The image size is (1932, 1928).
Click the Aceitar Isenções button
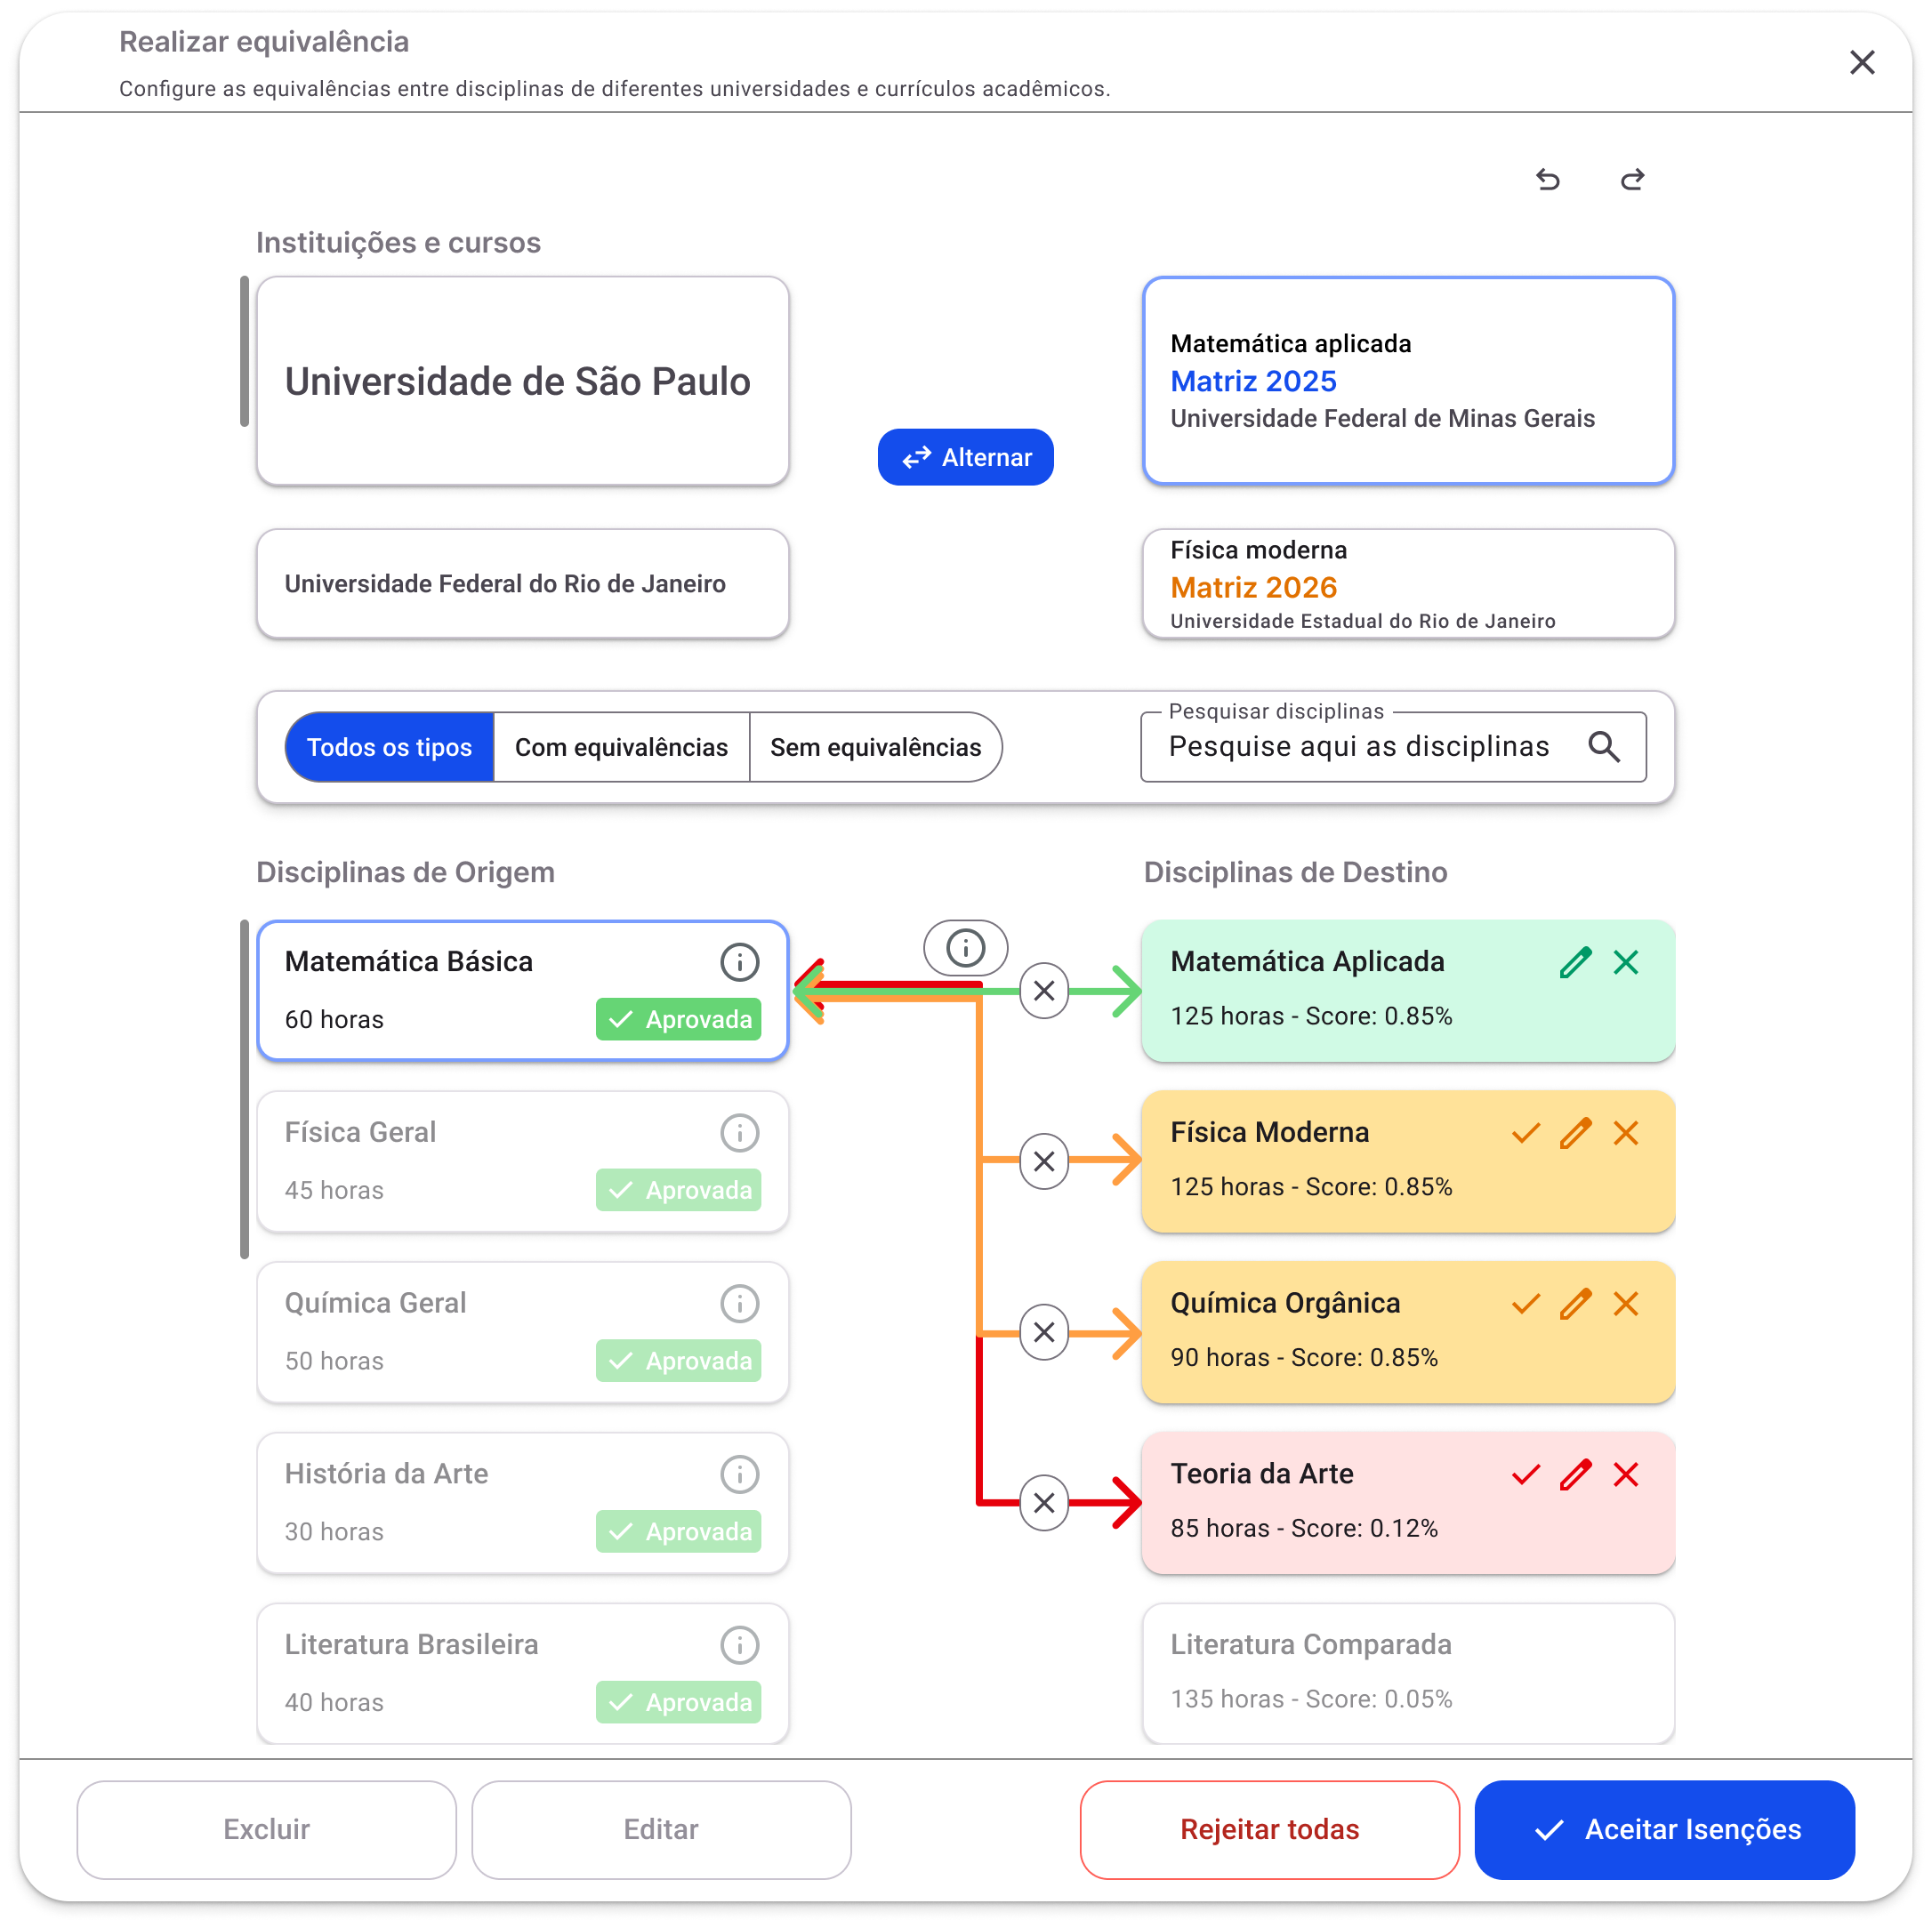point(1664,1829)
